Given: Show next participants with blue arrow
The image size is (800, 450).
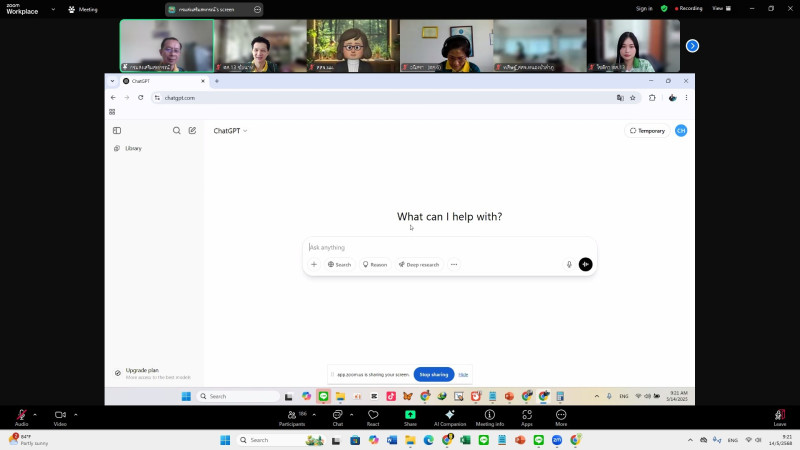Looking at the screenshot, I should coord(692,46).
